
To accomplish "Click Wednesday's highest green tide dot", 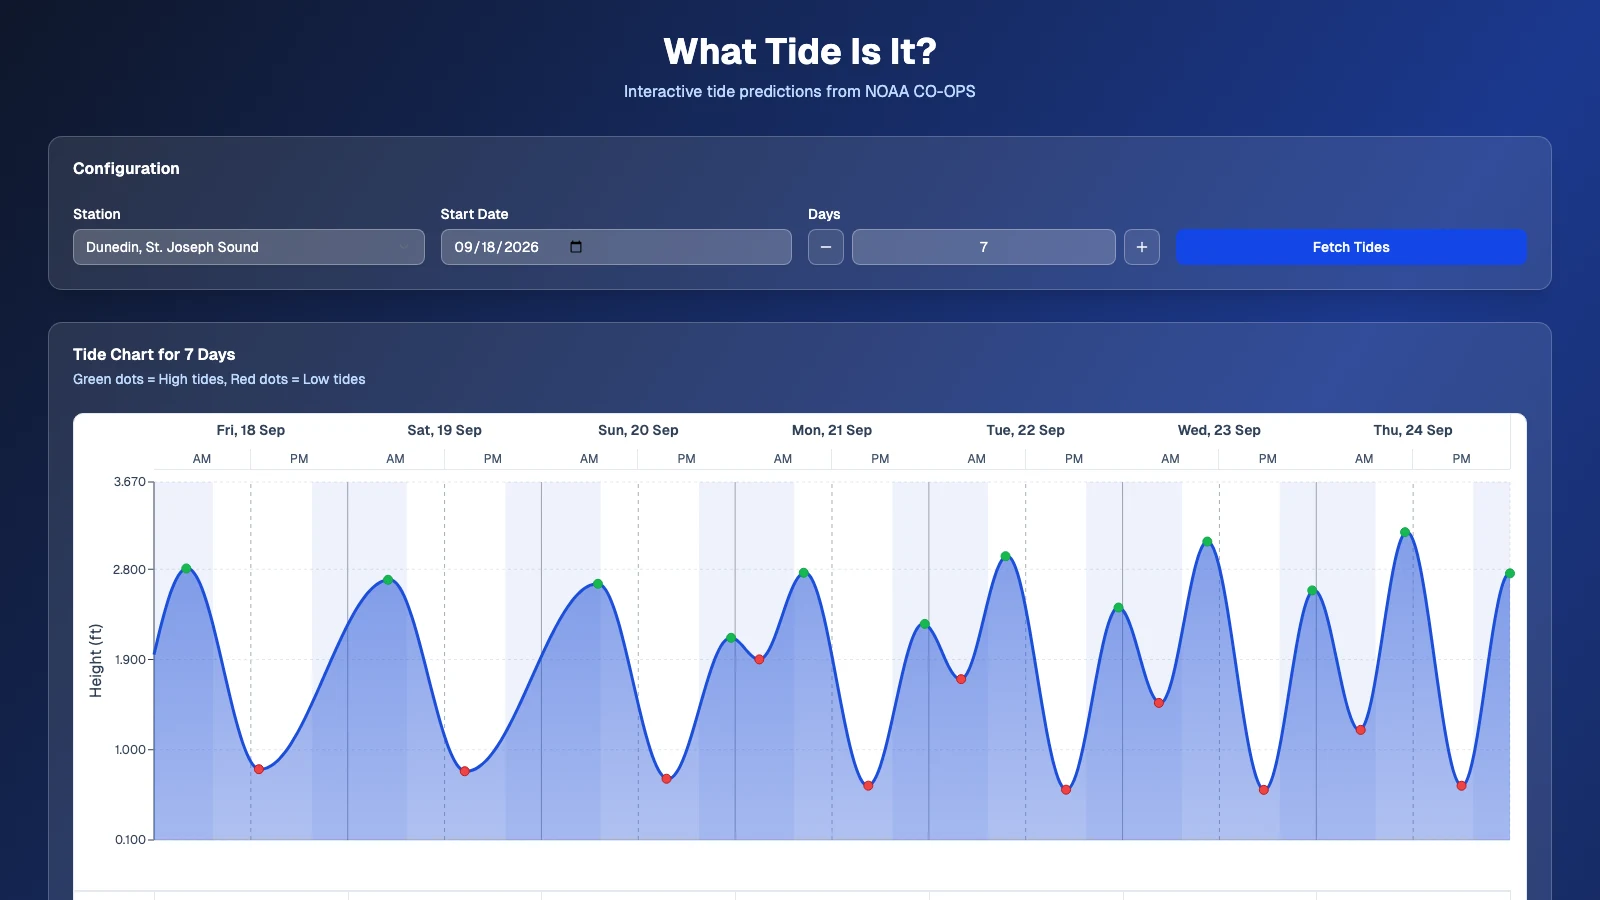I will (1208, 542).
